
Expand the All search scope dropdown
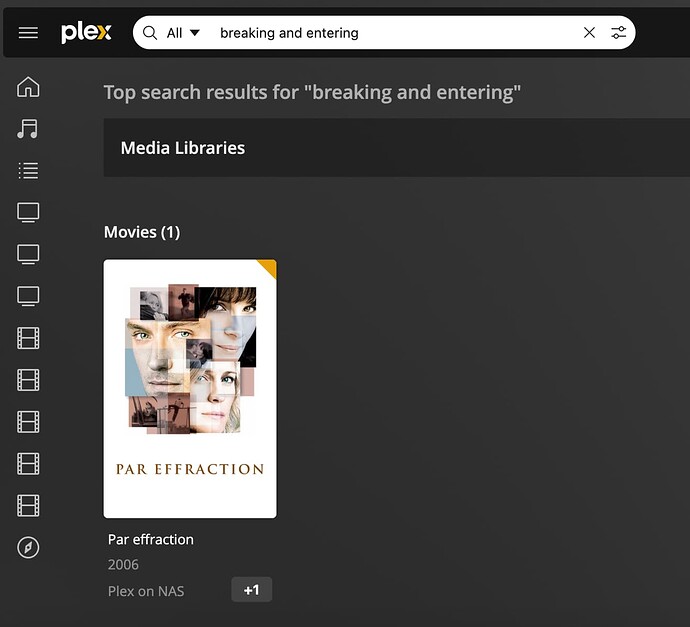point(183,33)
